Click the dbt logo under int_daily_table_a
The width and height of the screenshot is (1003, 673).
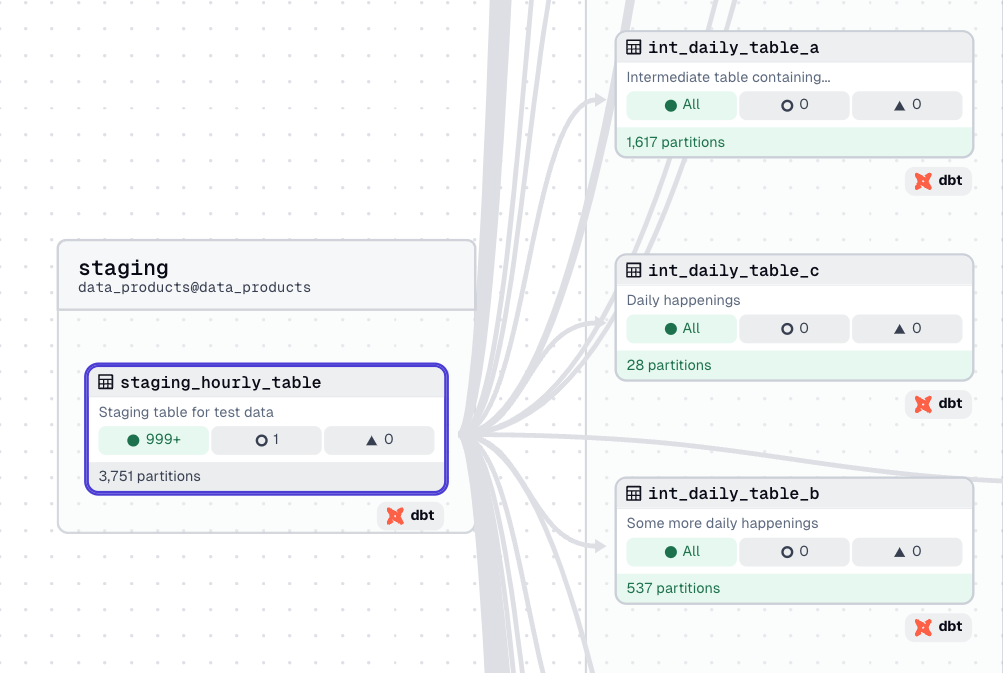coord(937,181)
